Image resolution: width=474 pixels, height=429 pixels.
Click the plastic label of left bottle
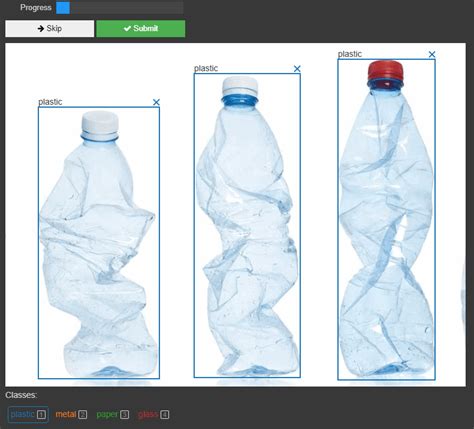pyautogui.click(x=50, y=102)
